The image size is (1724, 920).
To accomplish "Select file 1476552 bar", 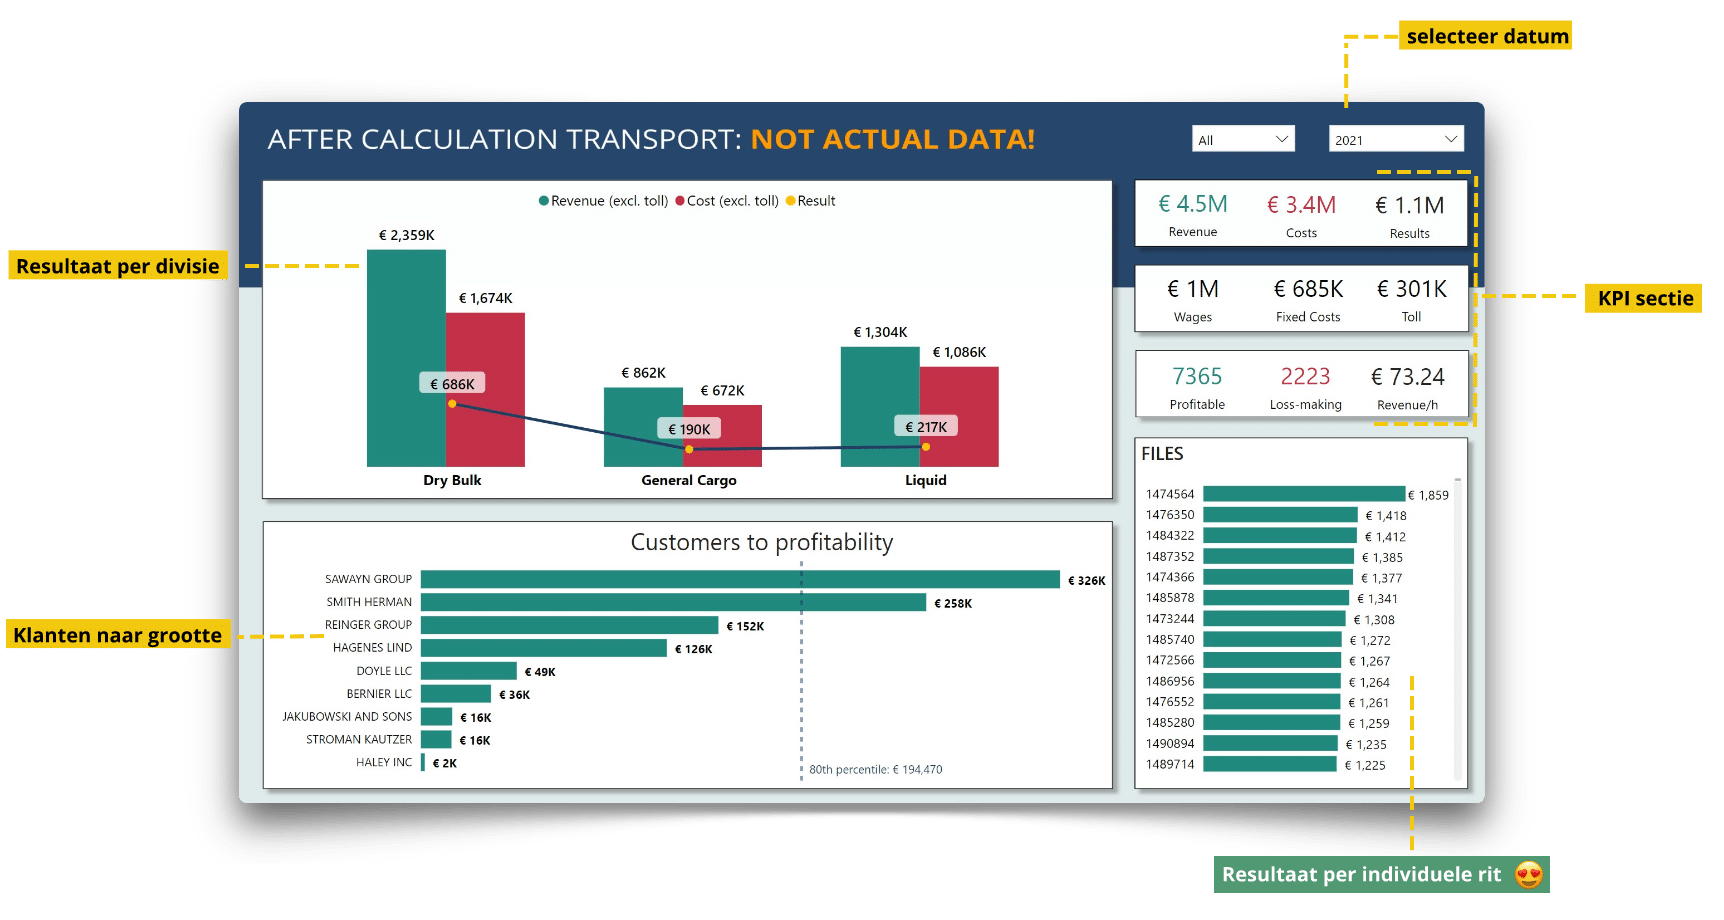I will pyautogui.click(x=1272, y=702).
